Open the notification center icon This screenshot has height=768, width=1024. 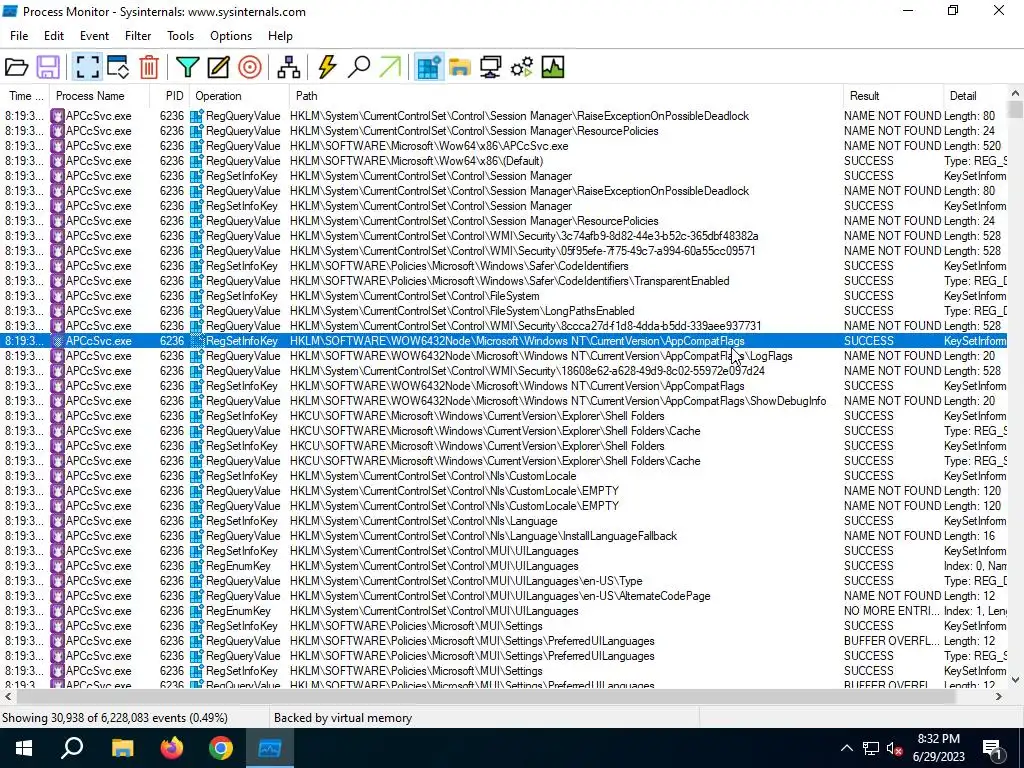991,748
